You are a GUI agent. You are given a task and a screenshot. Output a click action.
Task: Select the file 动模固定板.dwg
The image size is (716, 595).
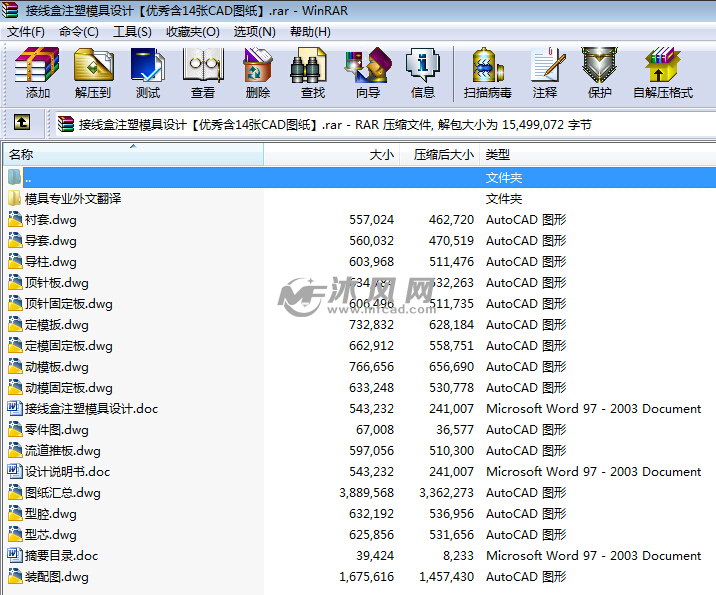(68, 388)
